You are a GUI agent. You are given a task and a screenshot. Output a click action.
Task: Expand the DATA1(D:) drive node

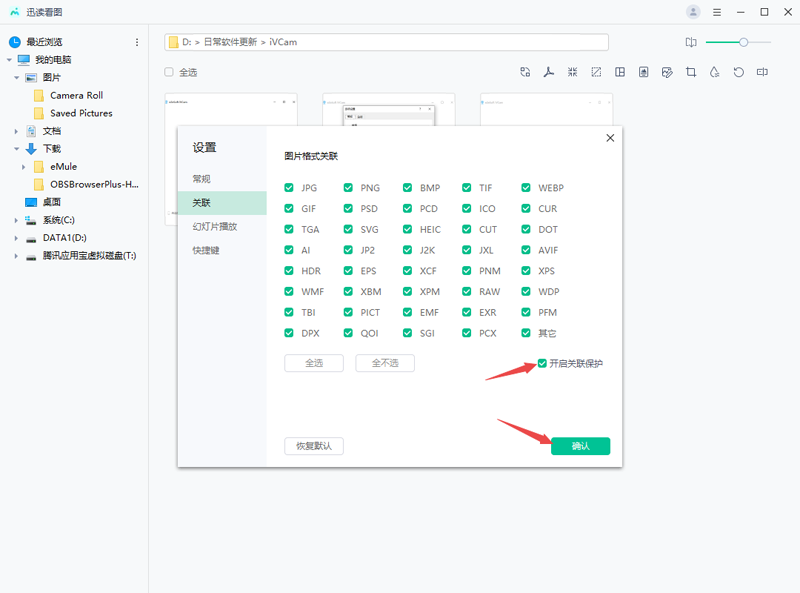(x=16, y=238)
